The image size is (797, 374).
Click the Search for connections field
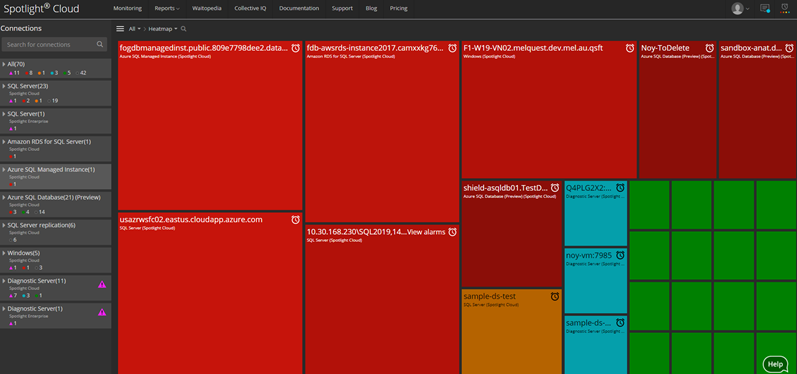pos(54,45)
